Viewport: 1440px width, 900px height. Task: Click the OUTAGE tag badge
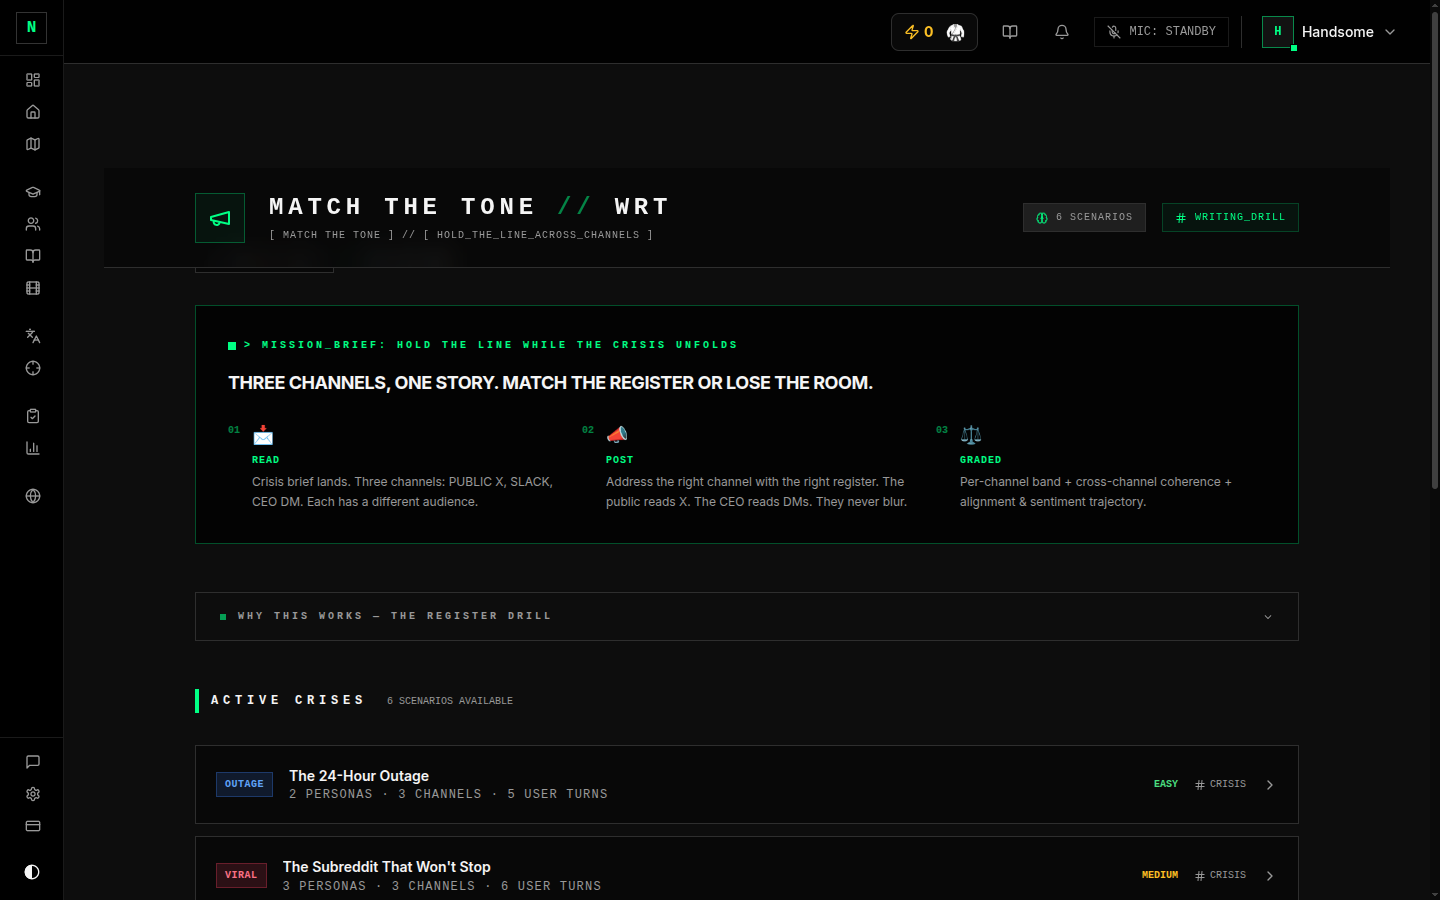pyautogui.click(x=244, y=784)
